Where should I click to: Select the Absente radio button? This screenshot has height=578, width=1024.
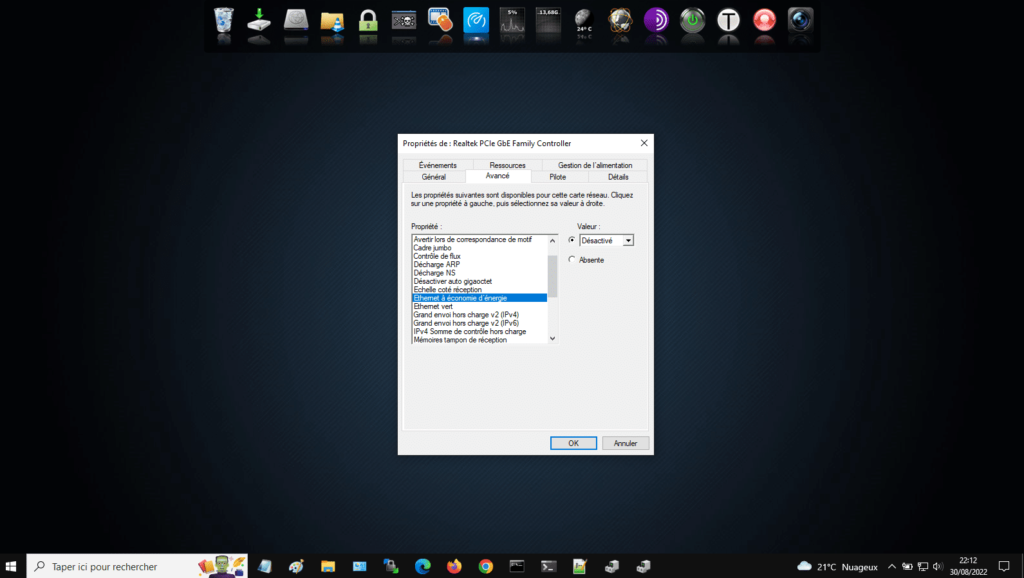pyautogui.click(x=572, y=260)
